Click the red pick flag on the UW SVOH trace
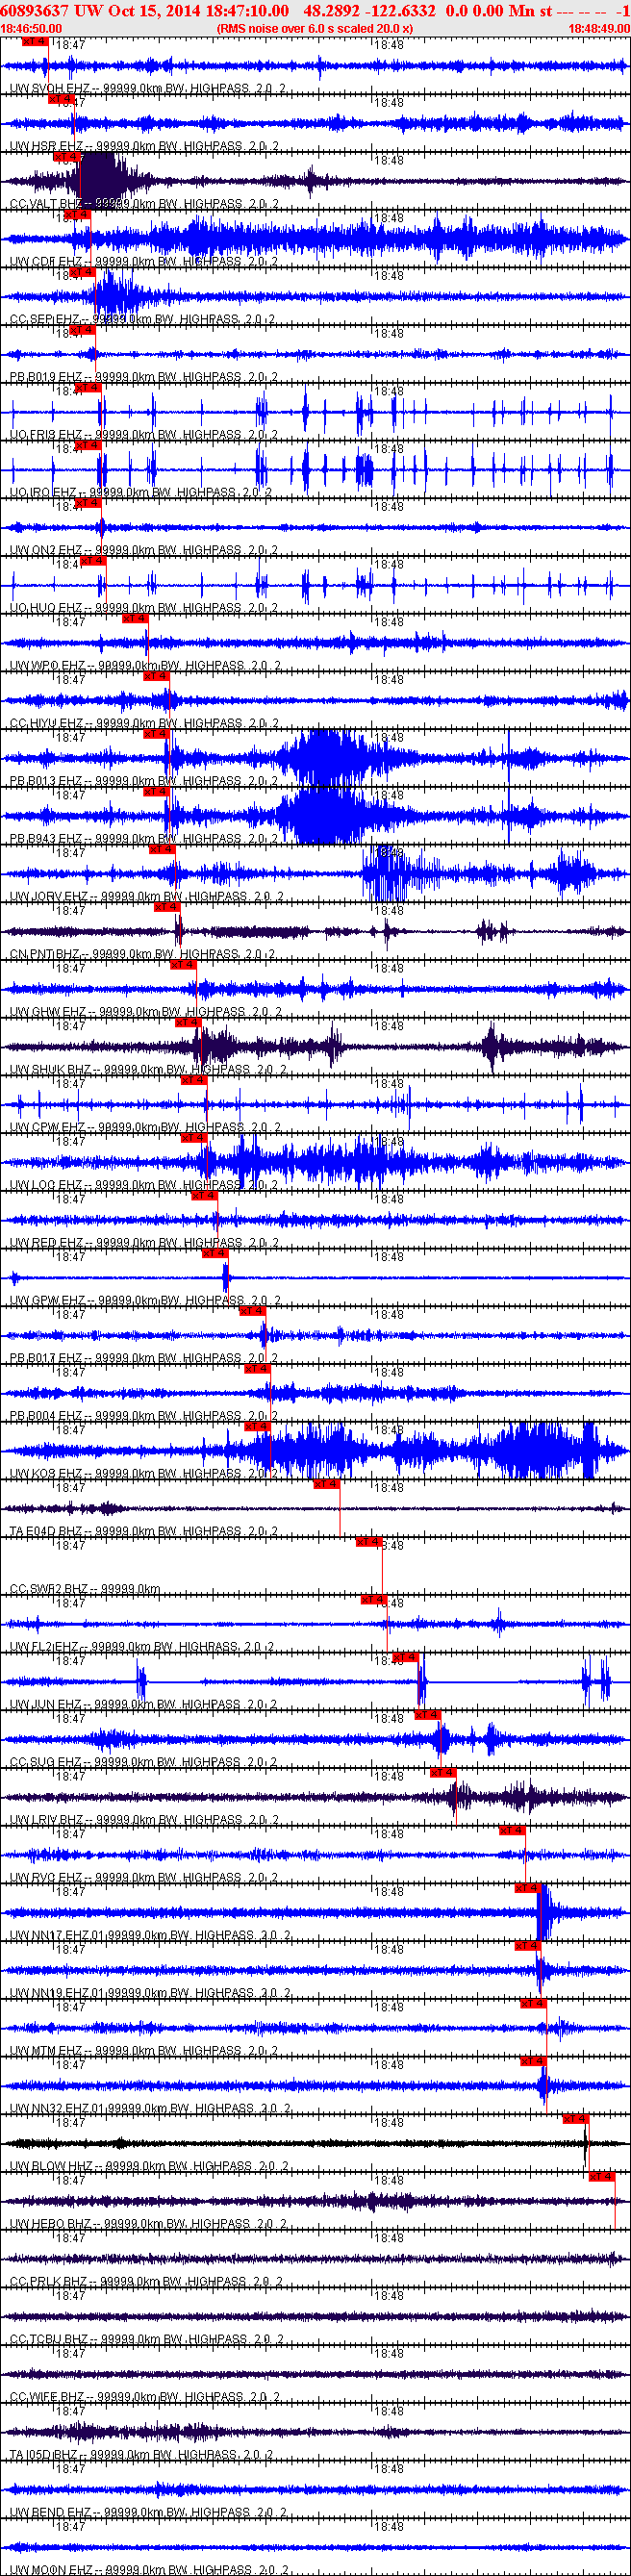This screenshot has width=631, height=2576. 34,42
